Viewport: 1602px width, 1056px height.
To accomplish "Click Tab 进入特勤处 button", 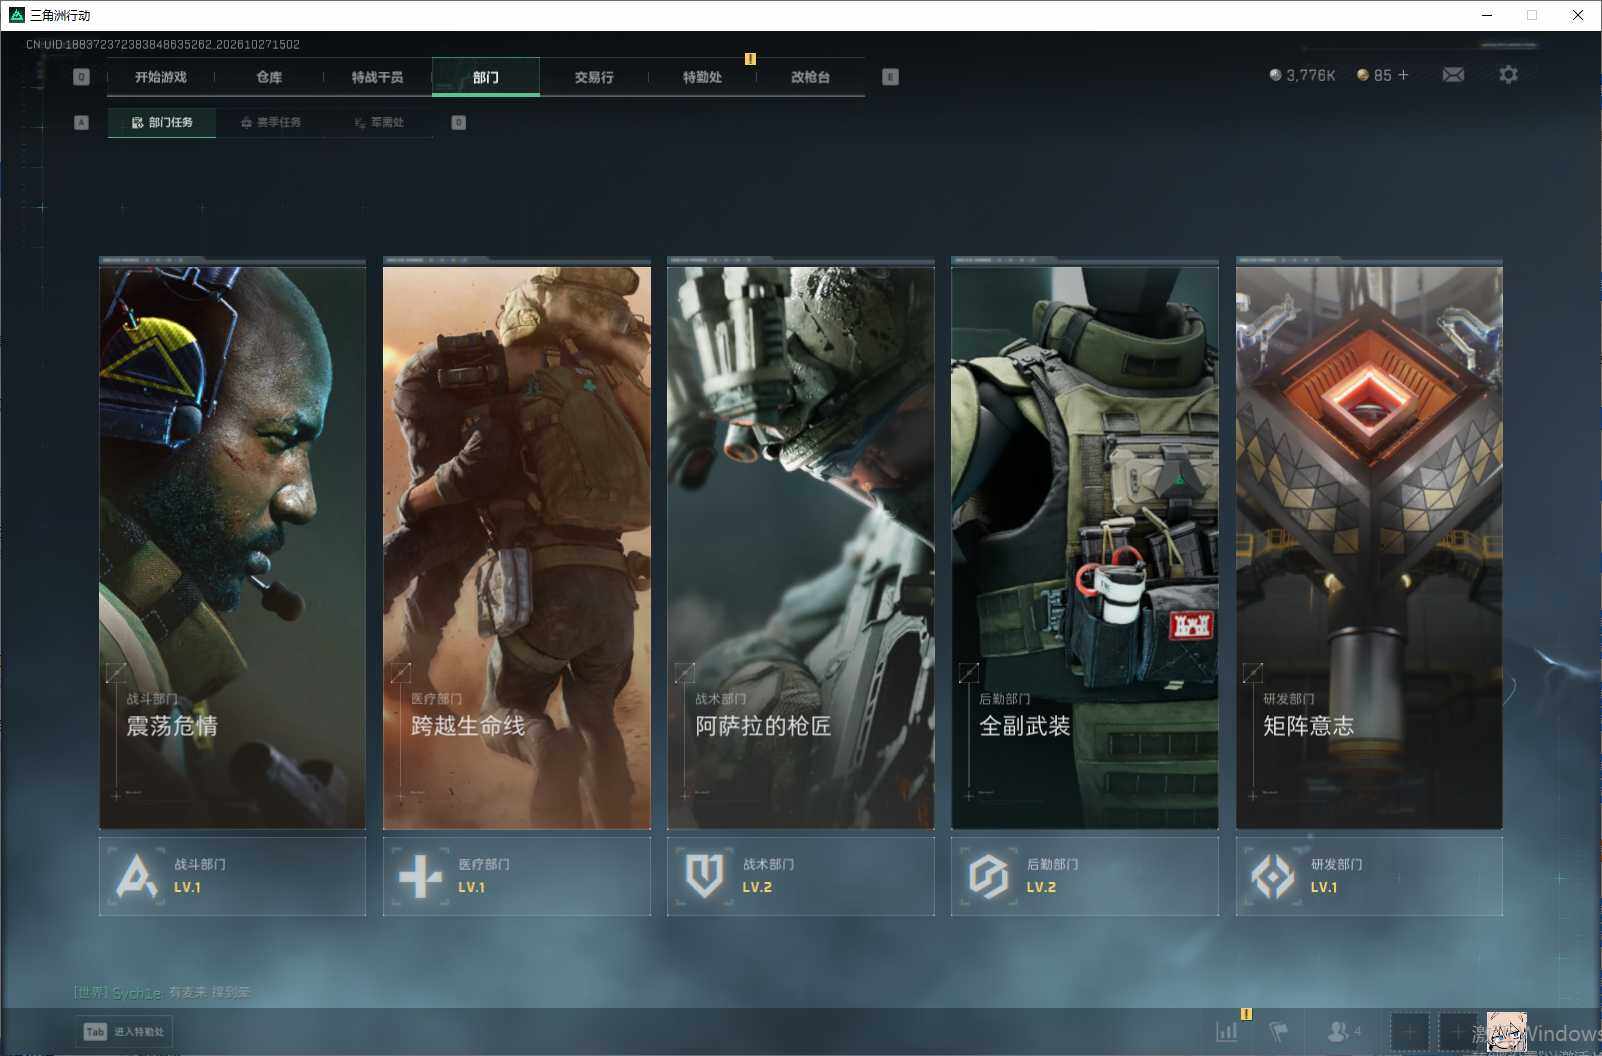I will pos(124,1032).
